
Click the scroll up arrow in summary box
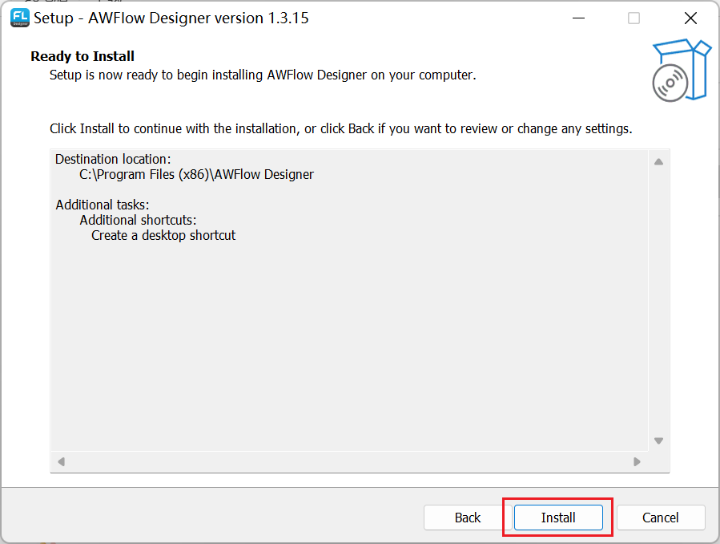[658, 162]
